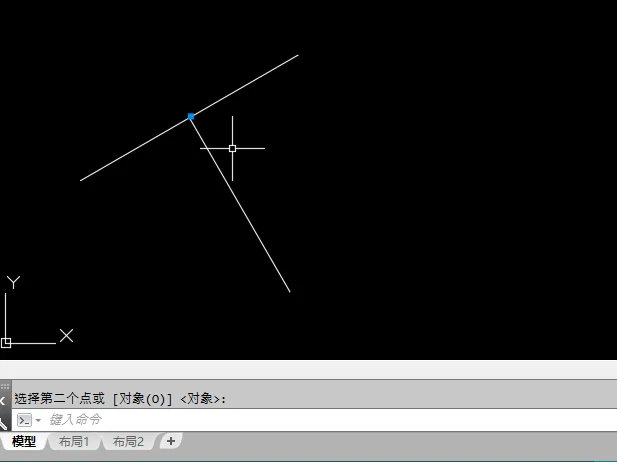Open command line customize wrench menu
617x462 pixels.
coord(3,423)
